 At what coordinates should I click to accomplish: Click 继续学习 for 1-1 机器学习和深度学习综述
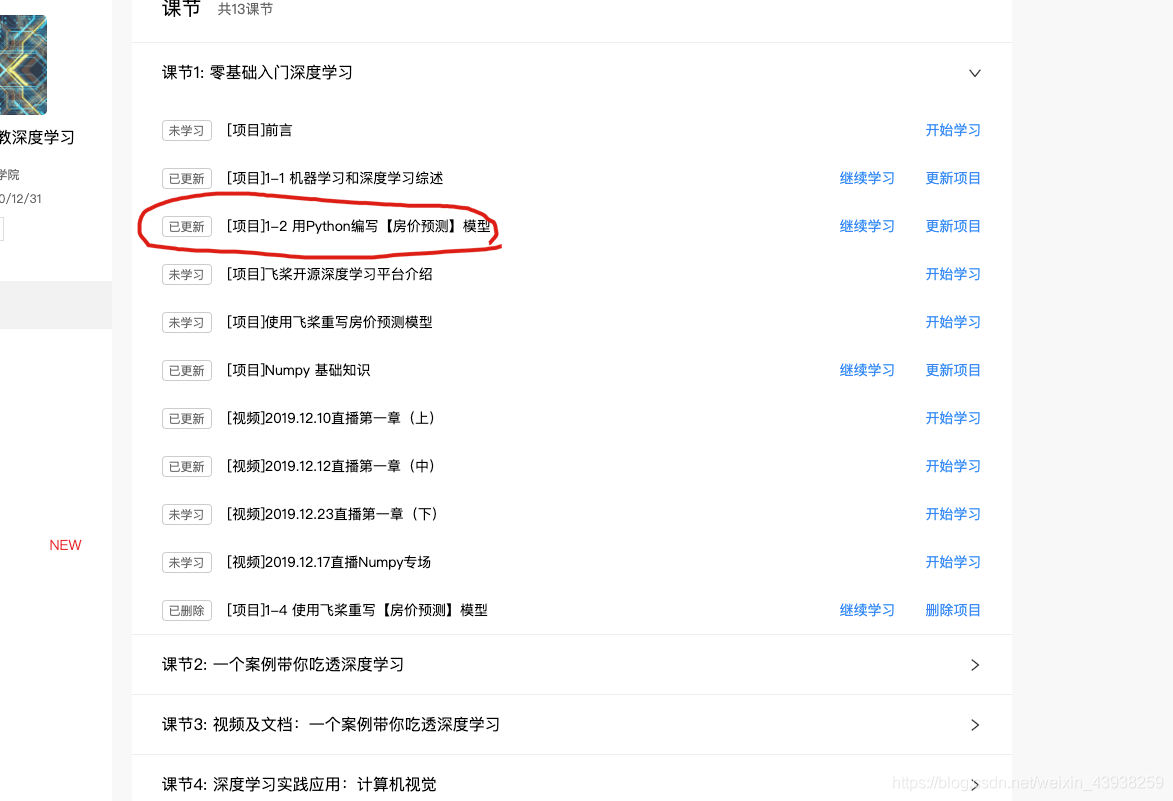[x=866, y=178]
